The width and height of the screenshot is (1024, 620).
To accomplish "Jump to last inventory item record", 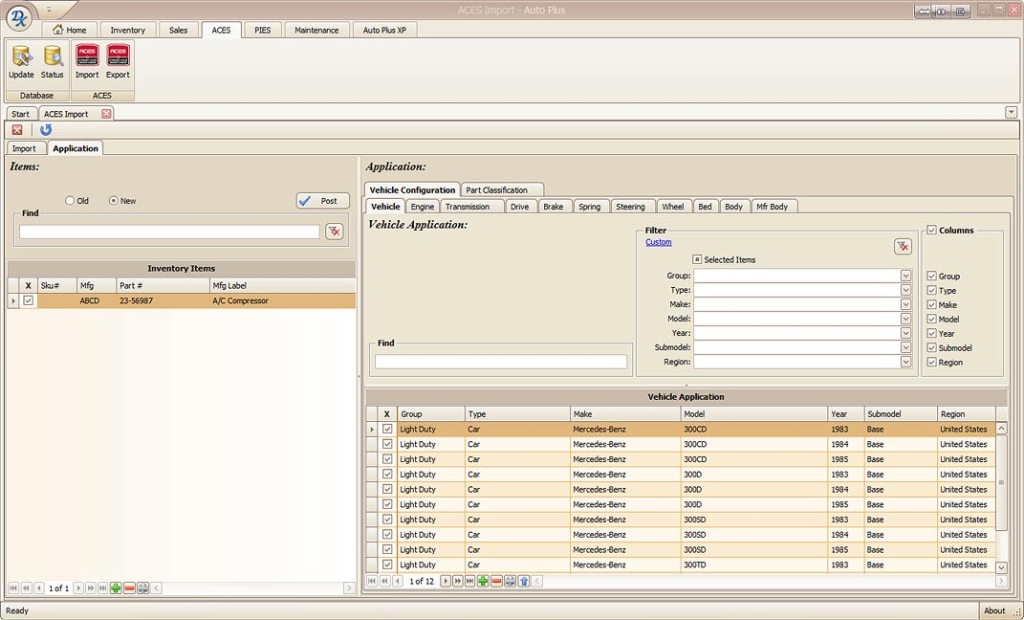I will [103, 588].
